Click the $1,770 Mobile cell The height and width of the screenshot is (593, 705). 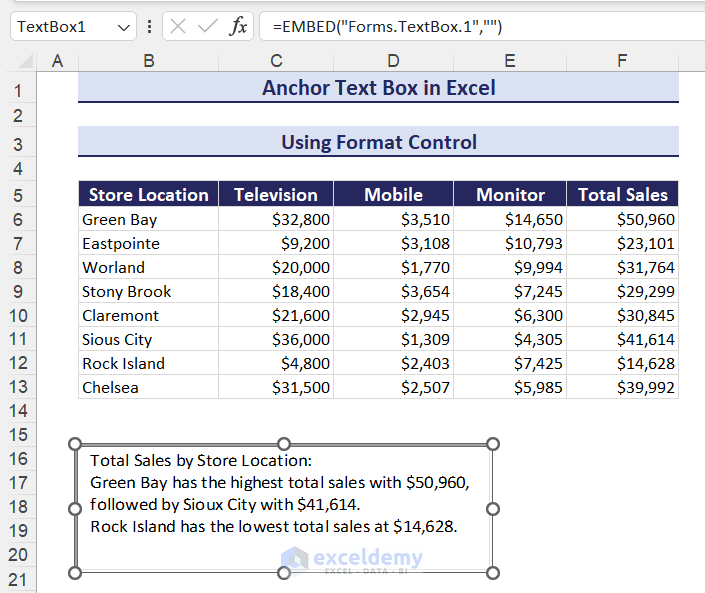[393, 268]
